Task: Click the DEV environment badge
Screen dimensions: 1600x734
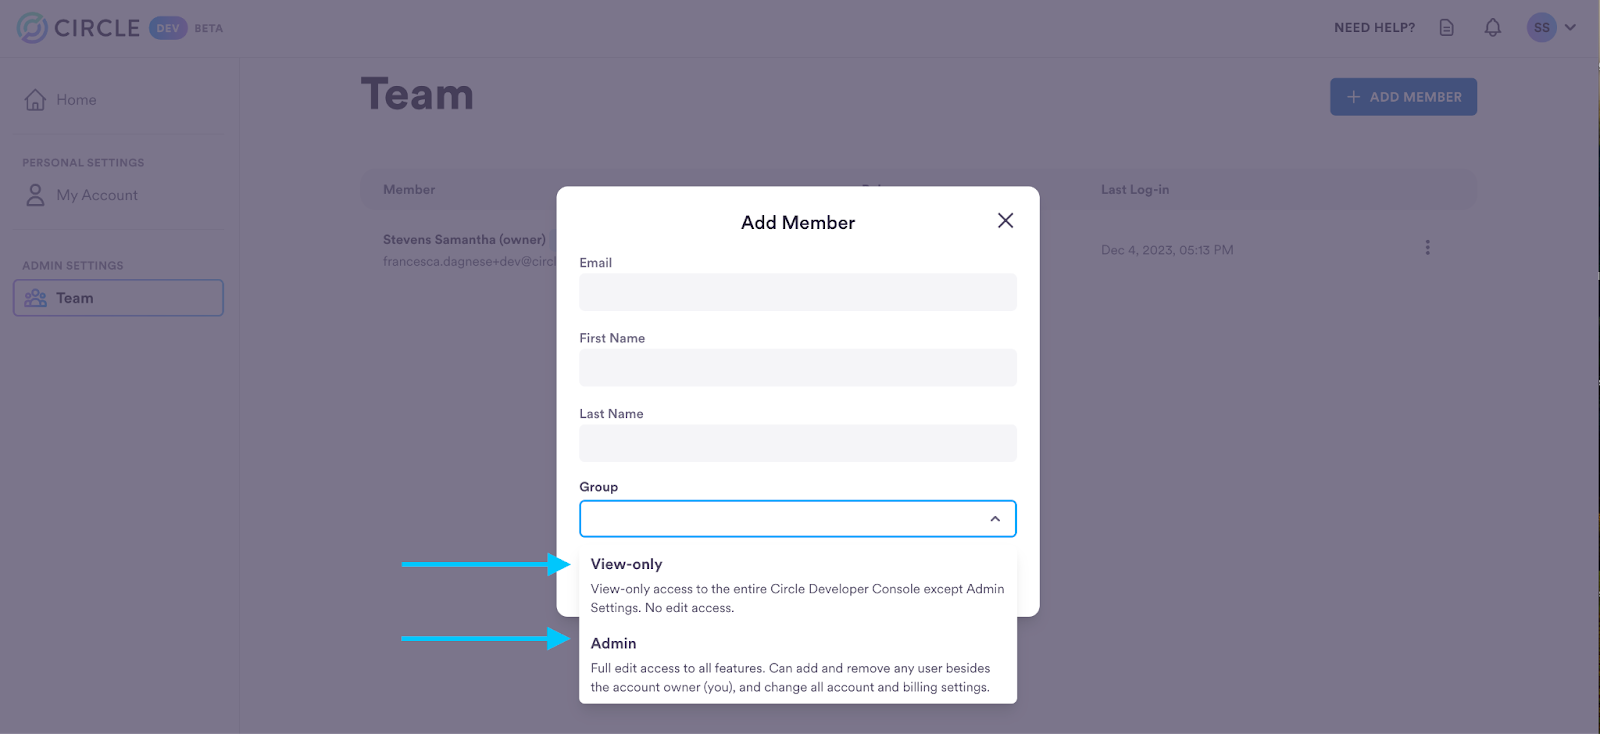Action: pos(168,28)
